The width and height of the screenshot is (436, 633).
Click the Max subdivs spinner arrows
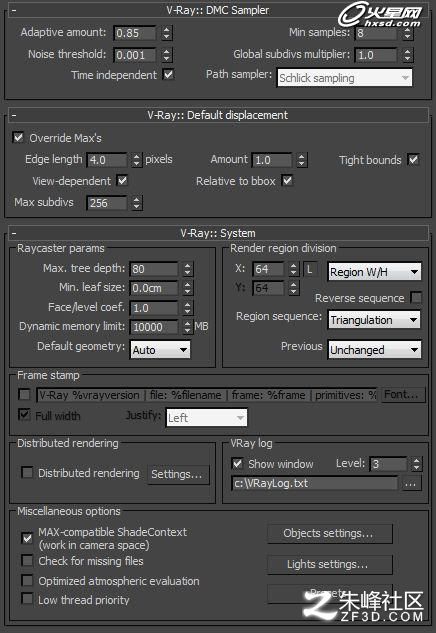137,203
